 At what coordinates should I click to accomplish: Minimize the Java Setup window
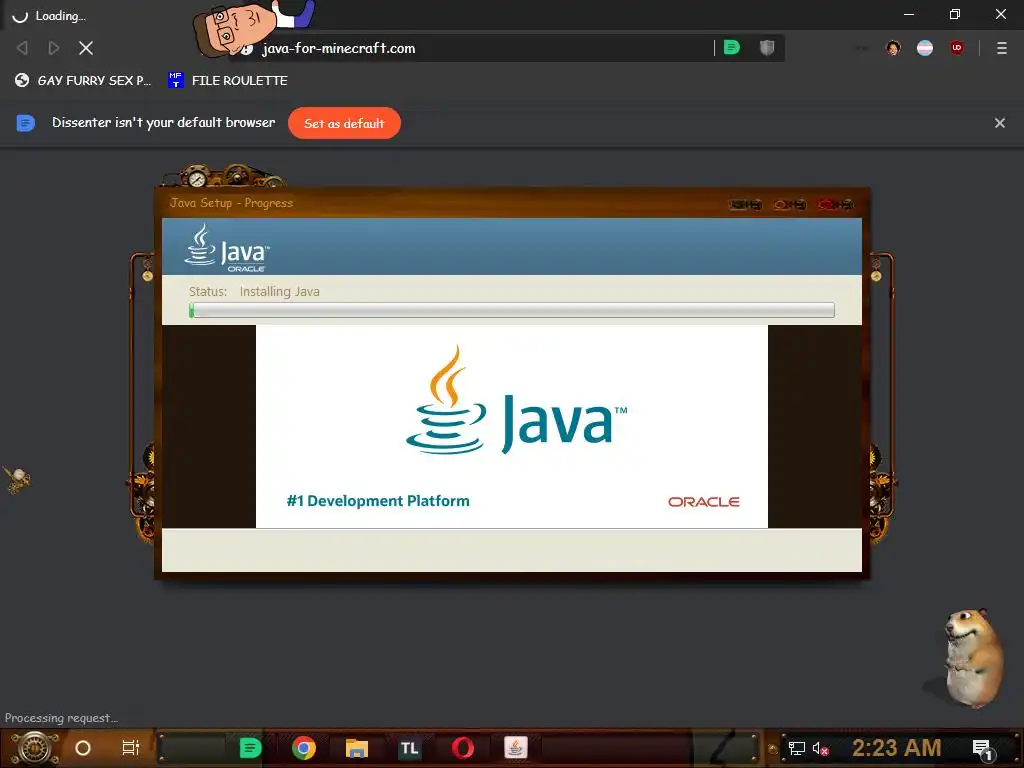(745, 204)
